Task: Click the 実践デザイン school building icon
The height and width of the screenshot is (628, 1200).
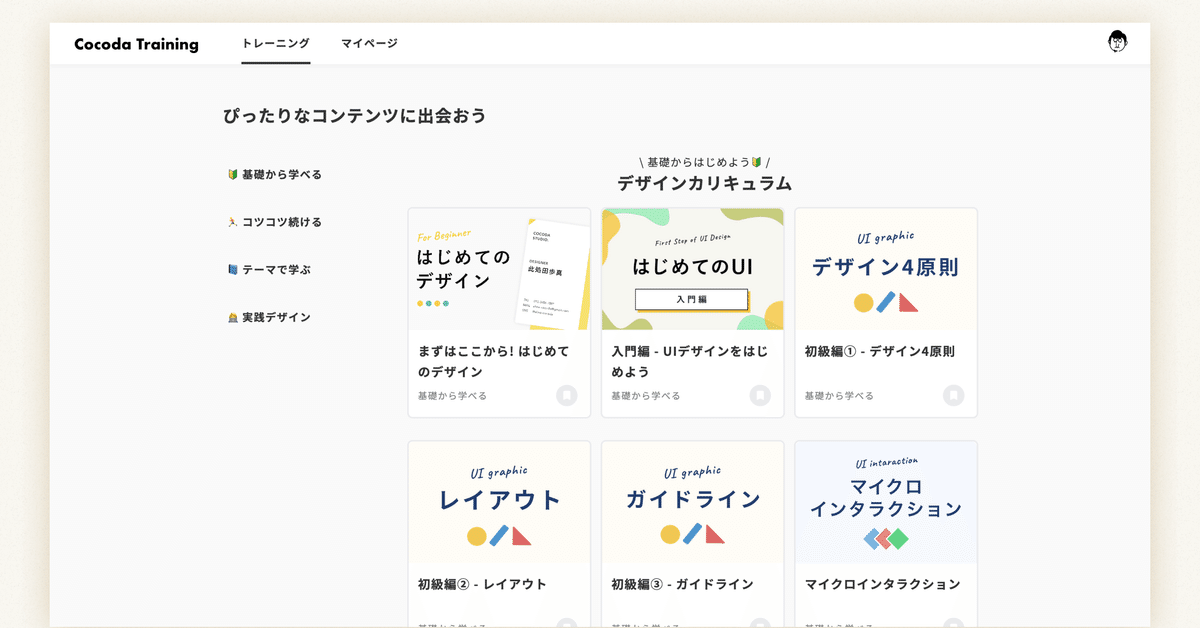Action: click(230, 317)
